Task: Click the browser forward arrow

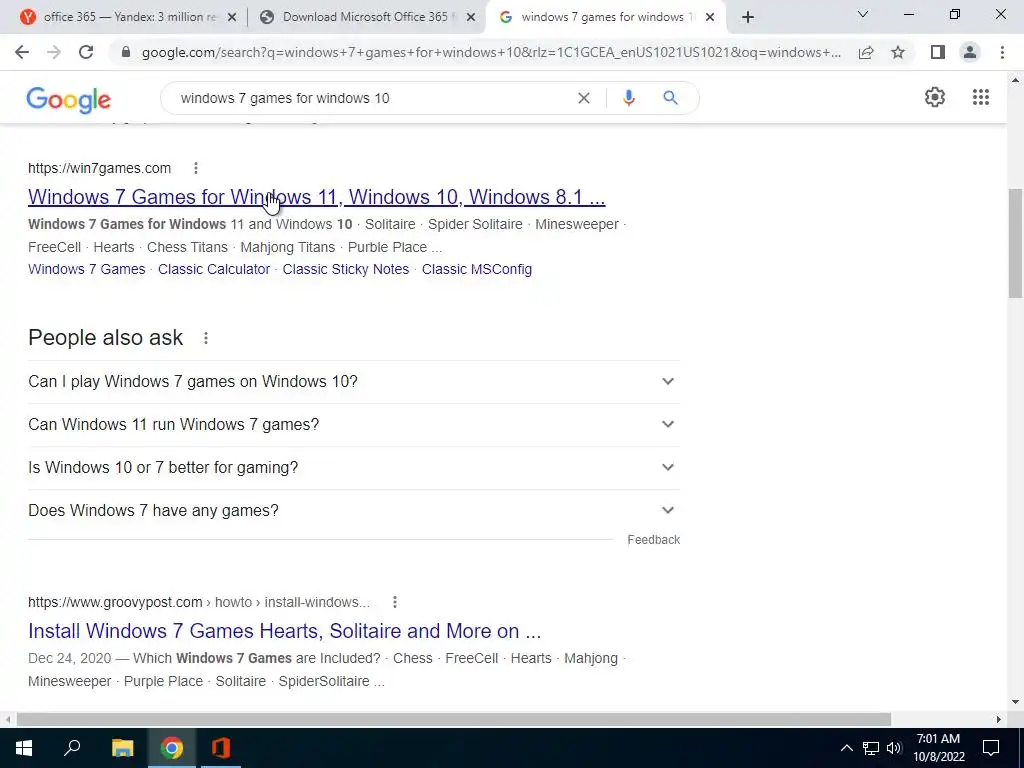Action: (54, 52)
